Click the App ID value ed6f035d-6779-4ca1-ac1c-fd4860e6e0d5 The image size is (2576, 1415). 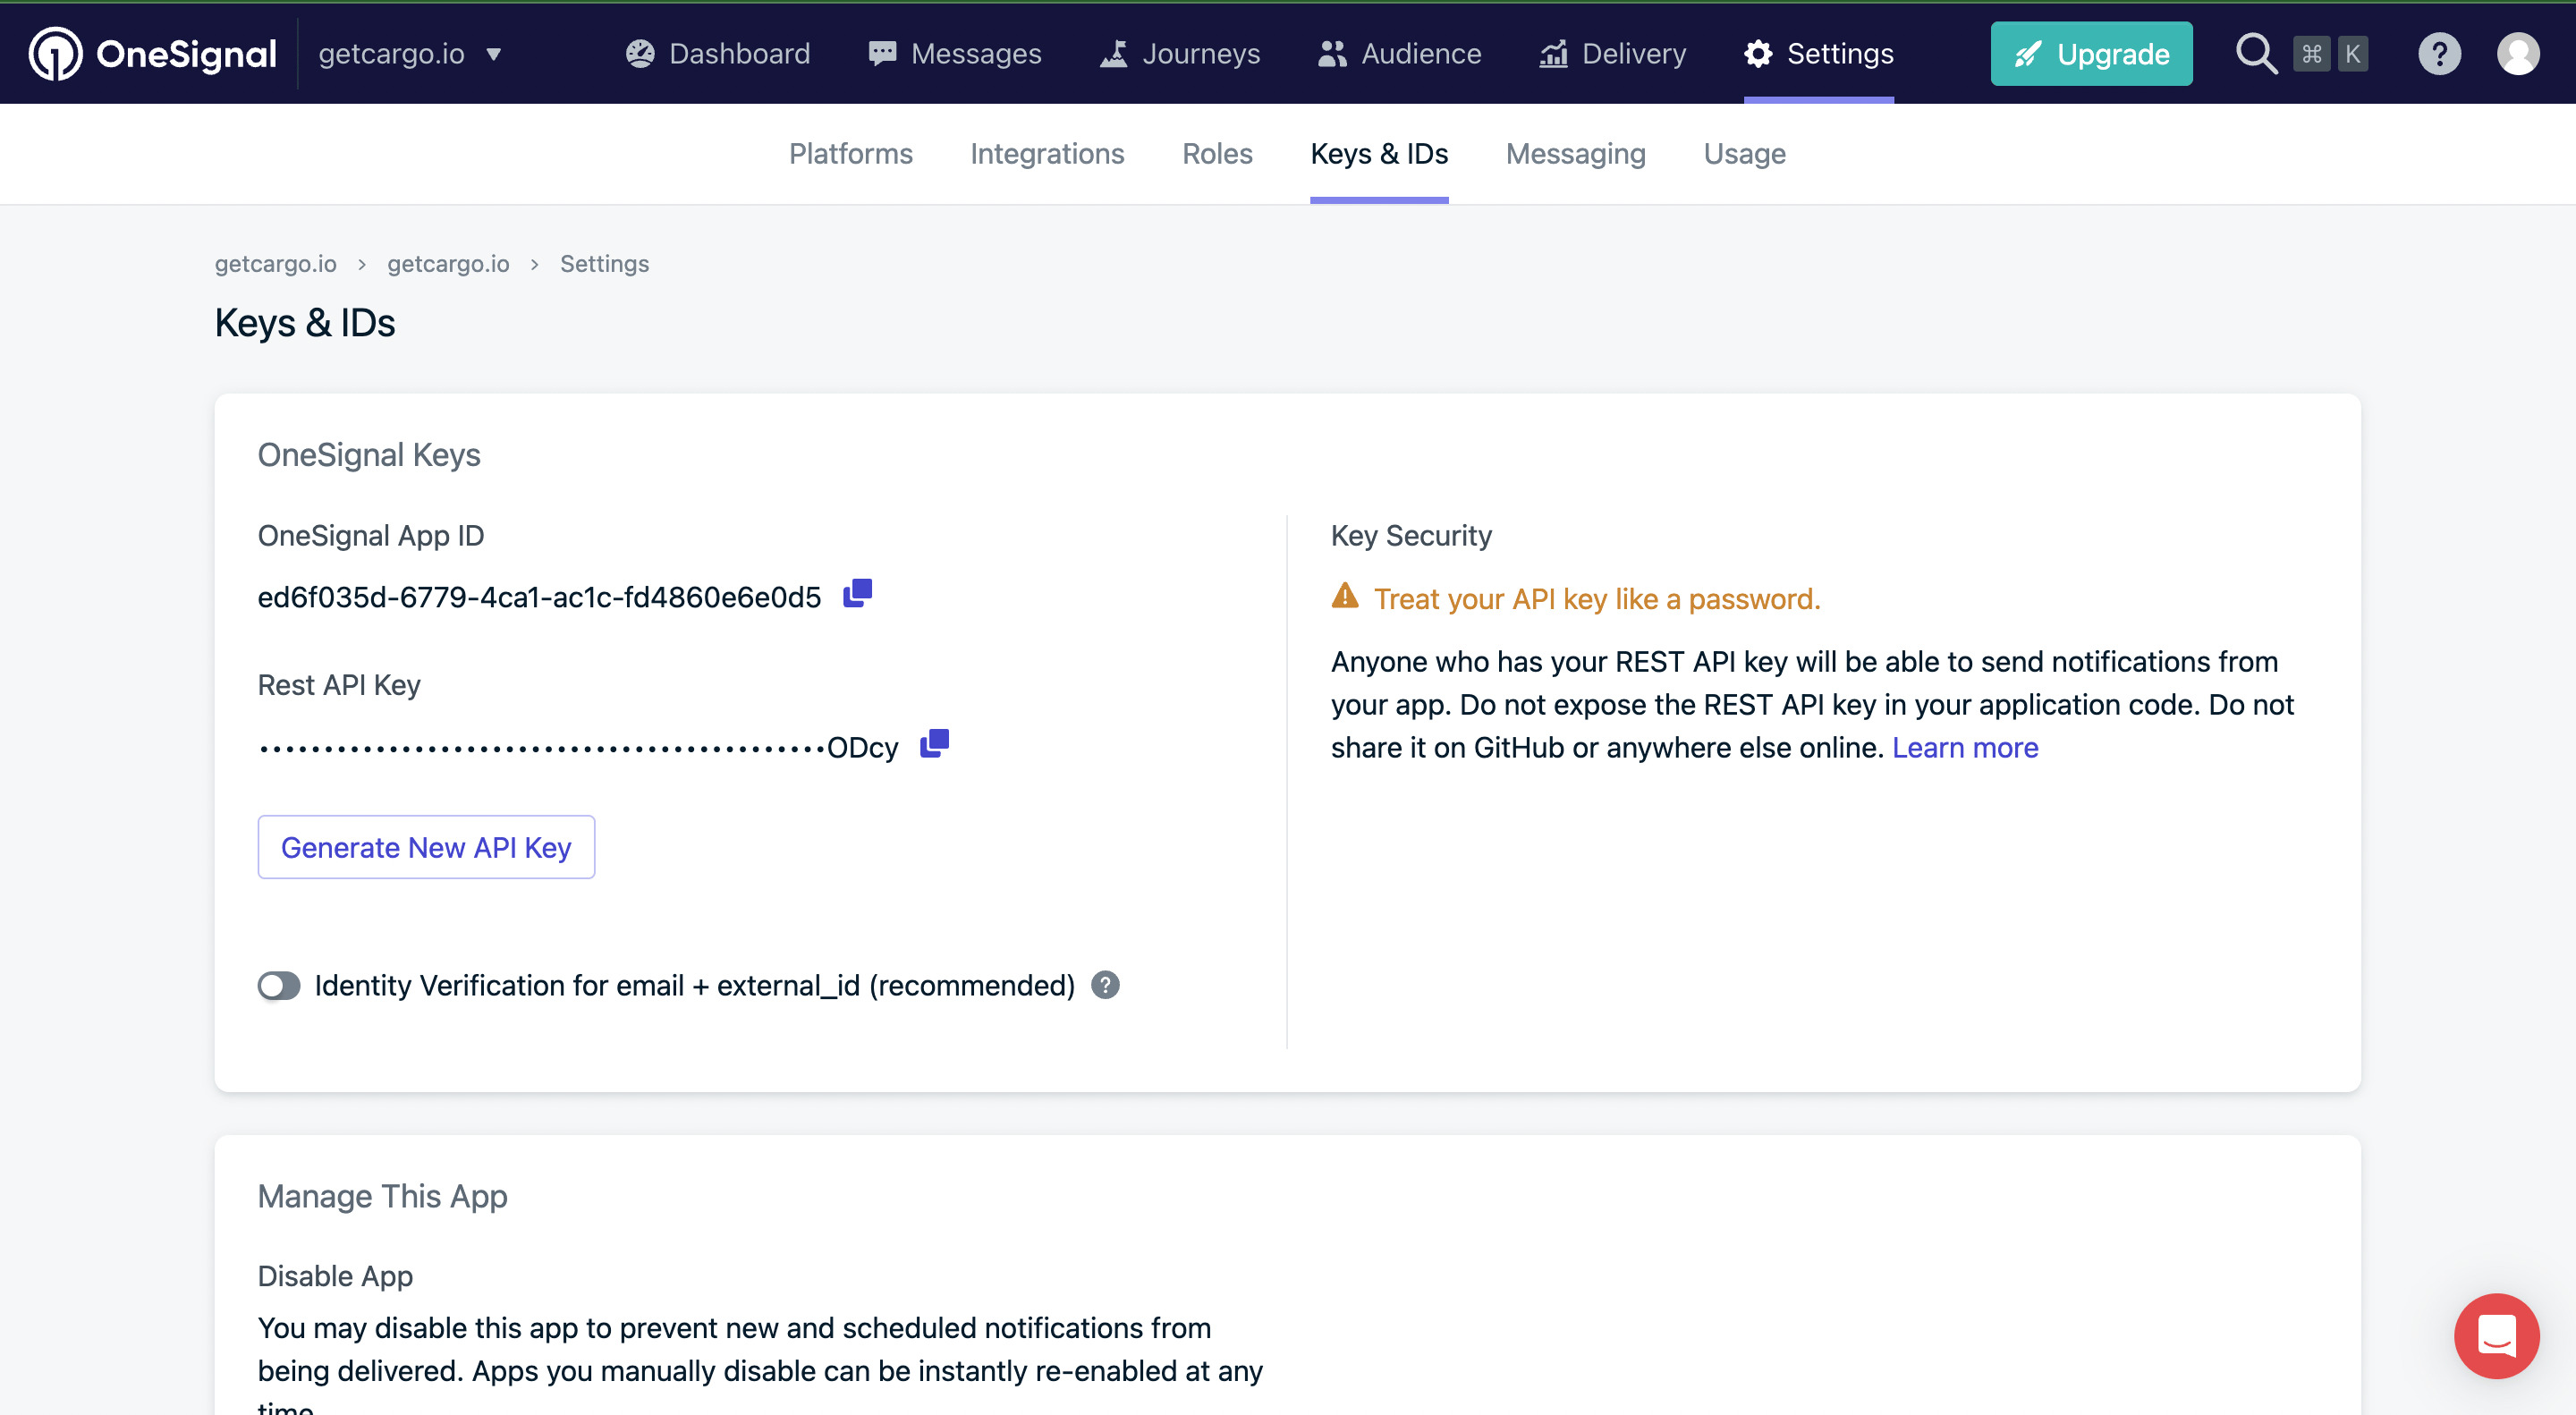coord(539,597)
